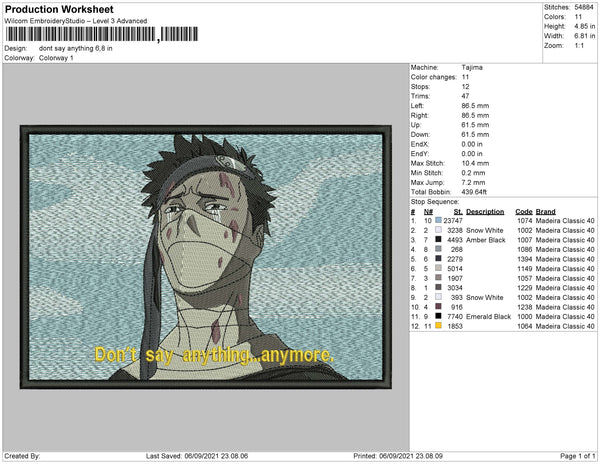Click the Down value '61.5 mm'
The height and width of the screenshot is (464, 600).
(x=475, y=134)
